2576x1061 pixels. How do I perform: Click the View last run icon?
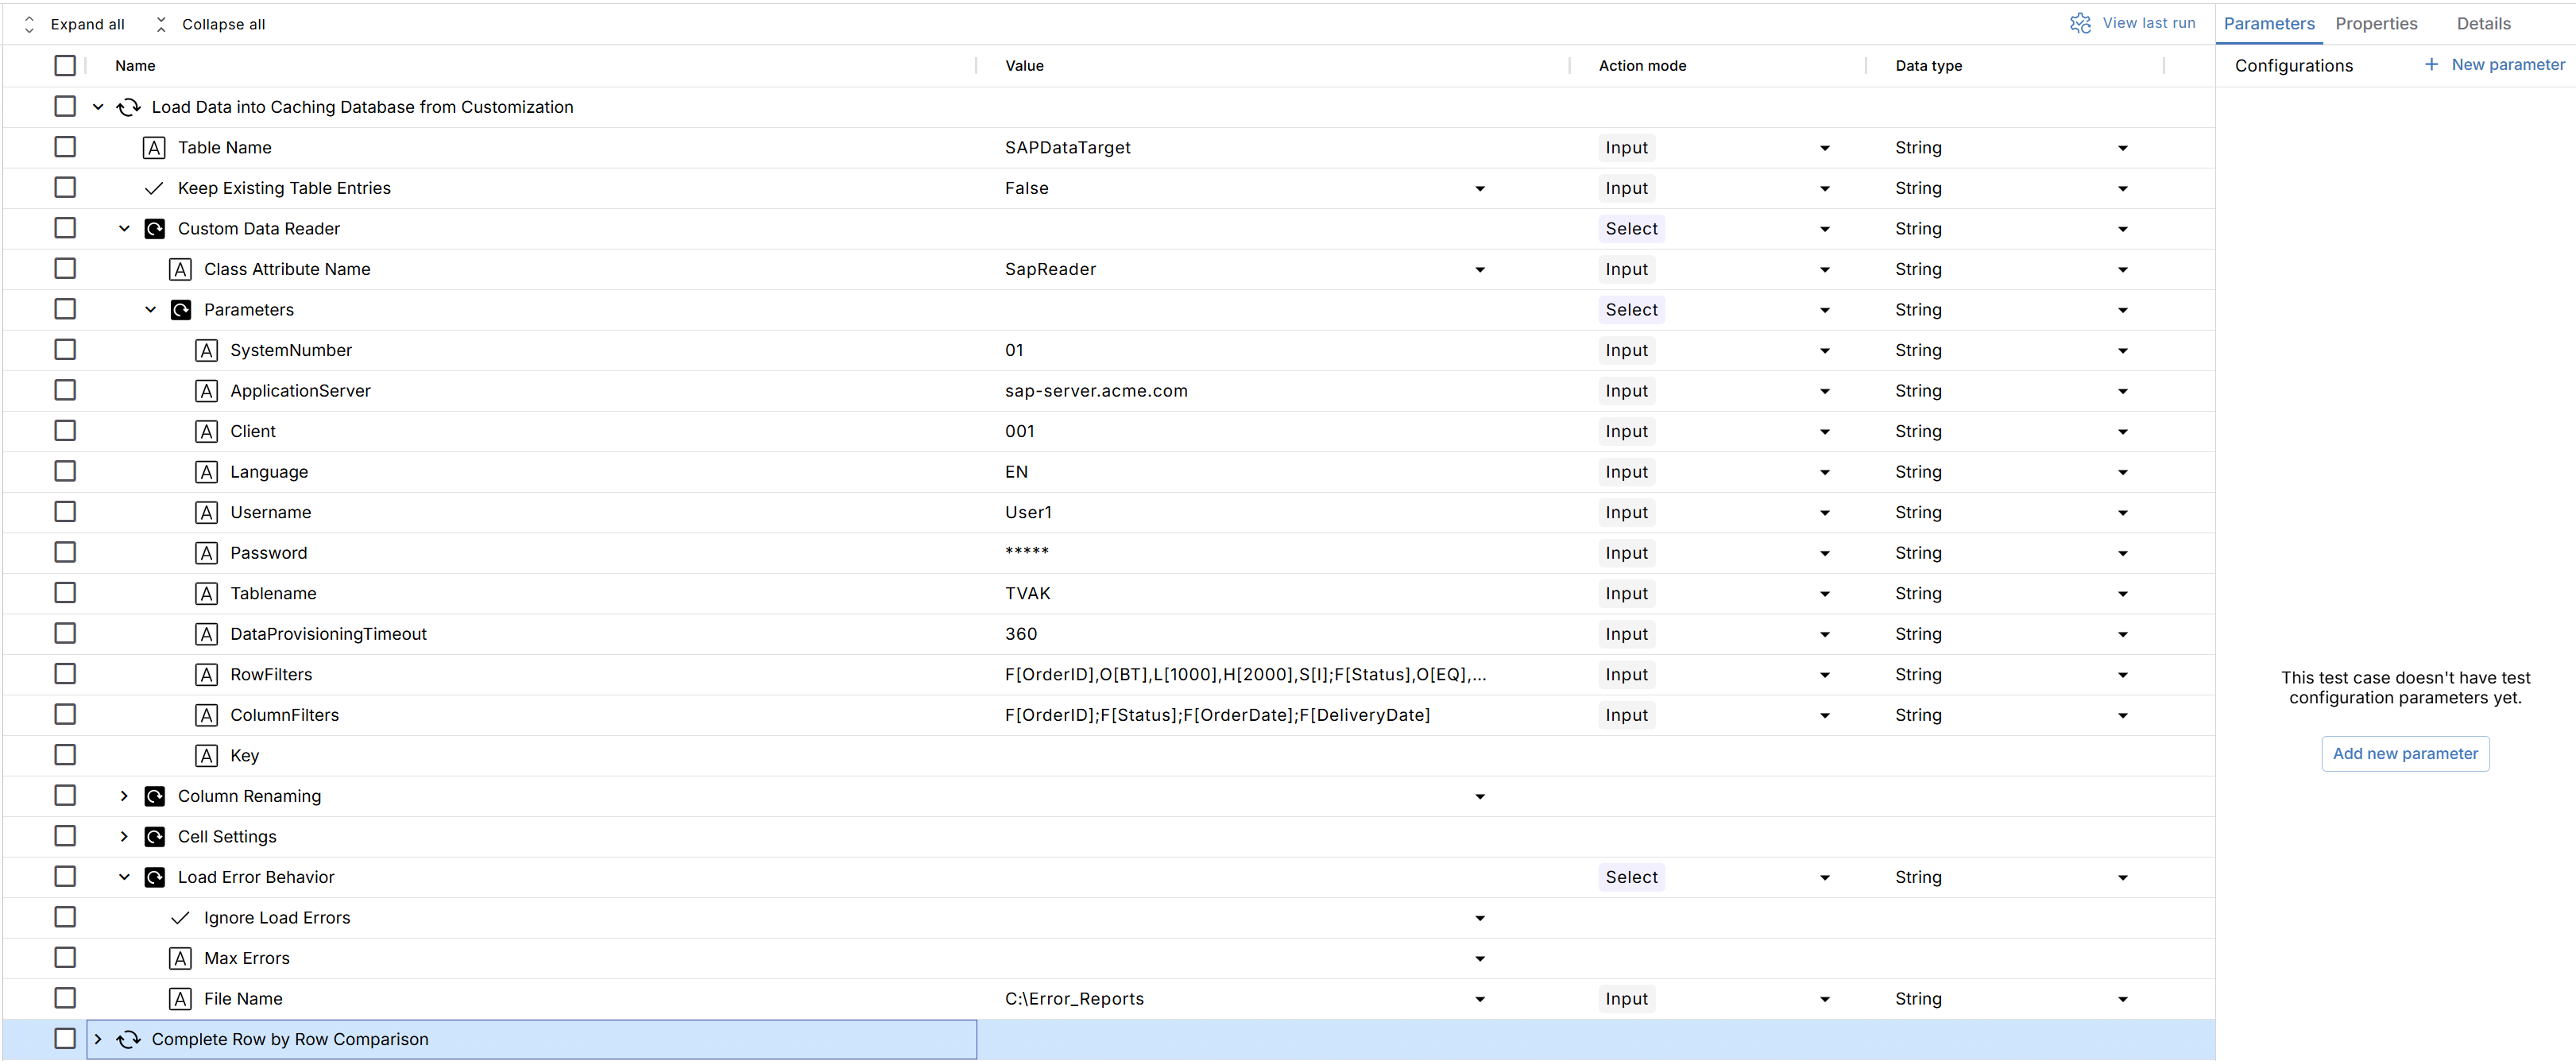click(x=2080, y=23)
